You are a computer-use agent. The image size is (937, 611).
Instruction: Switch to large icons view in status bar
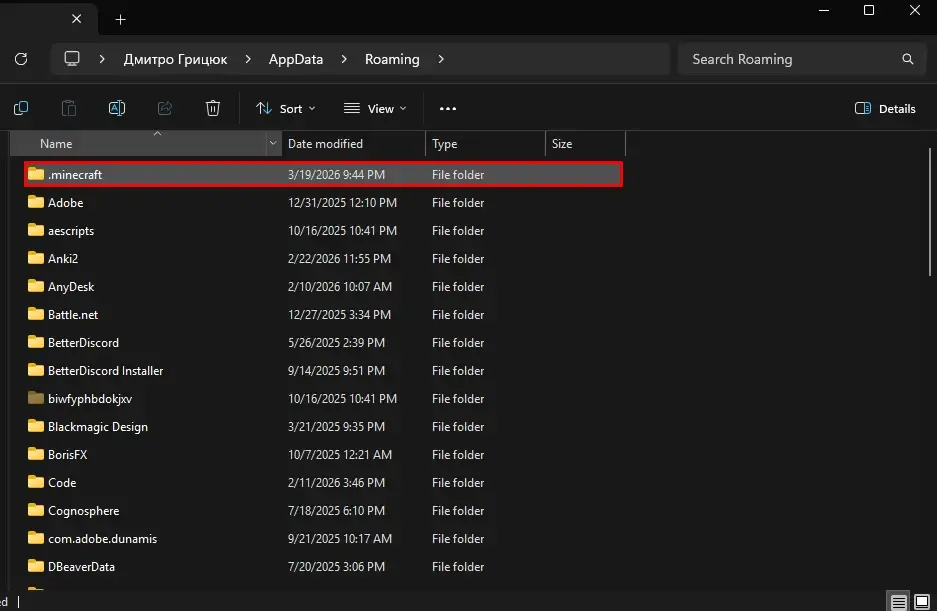[x=921, y=602]
